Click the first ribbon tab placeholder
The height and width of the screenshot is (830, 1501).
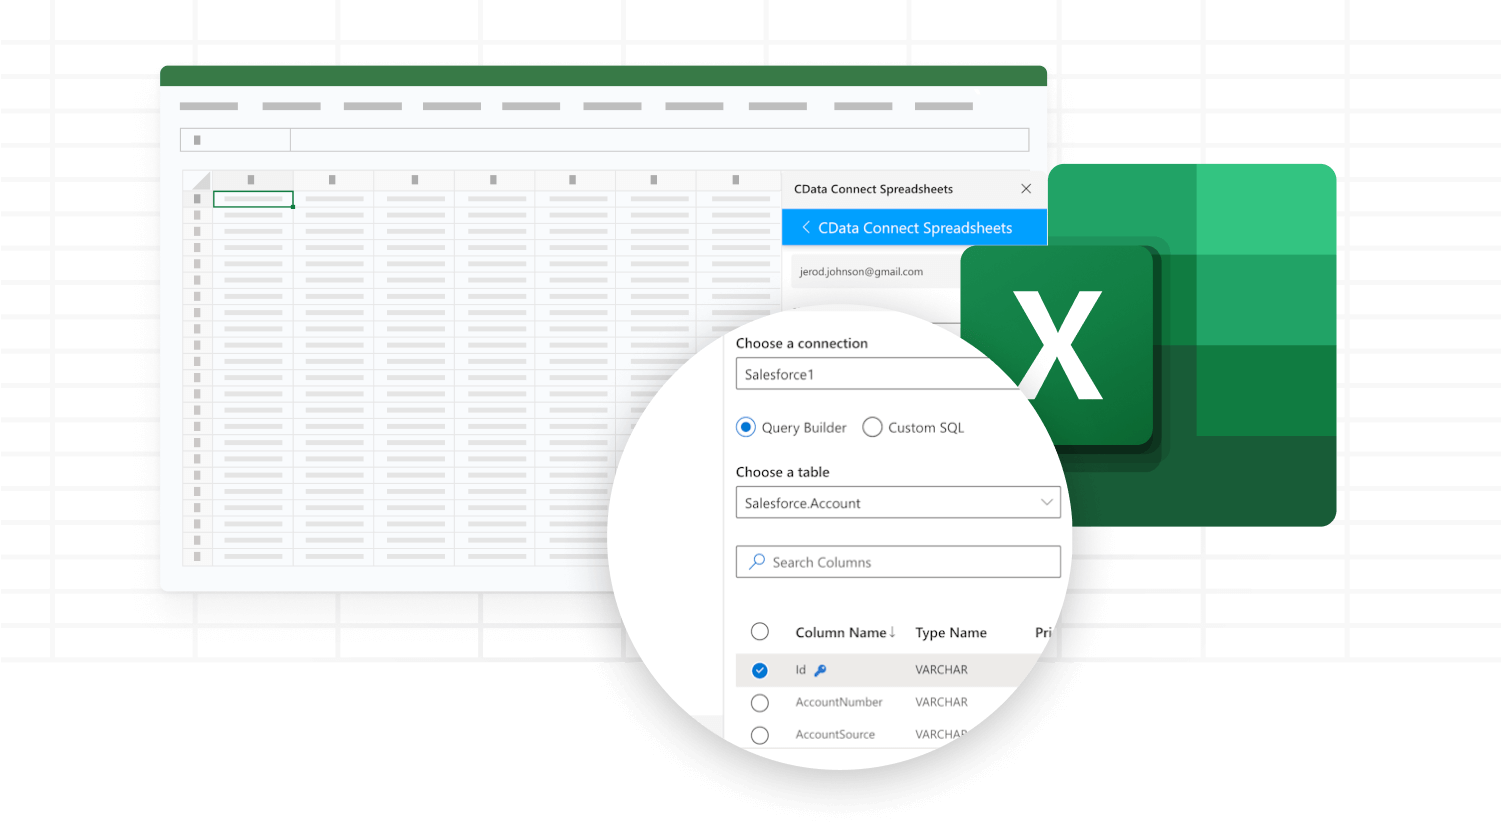coord(208,106)
